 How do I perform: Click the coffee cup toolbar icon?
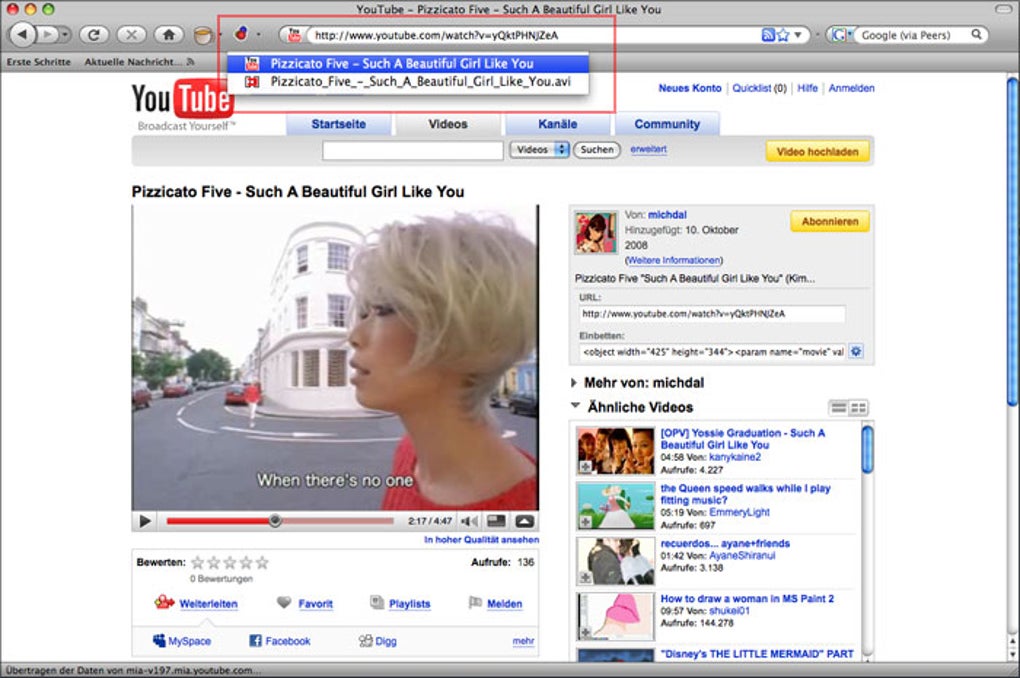(x=203, y=35)
